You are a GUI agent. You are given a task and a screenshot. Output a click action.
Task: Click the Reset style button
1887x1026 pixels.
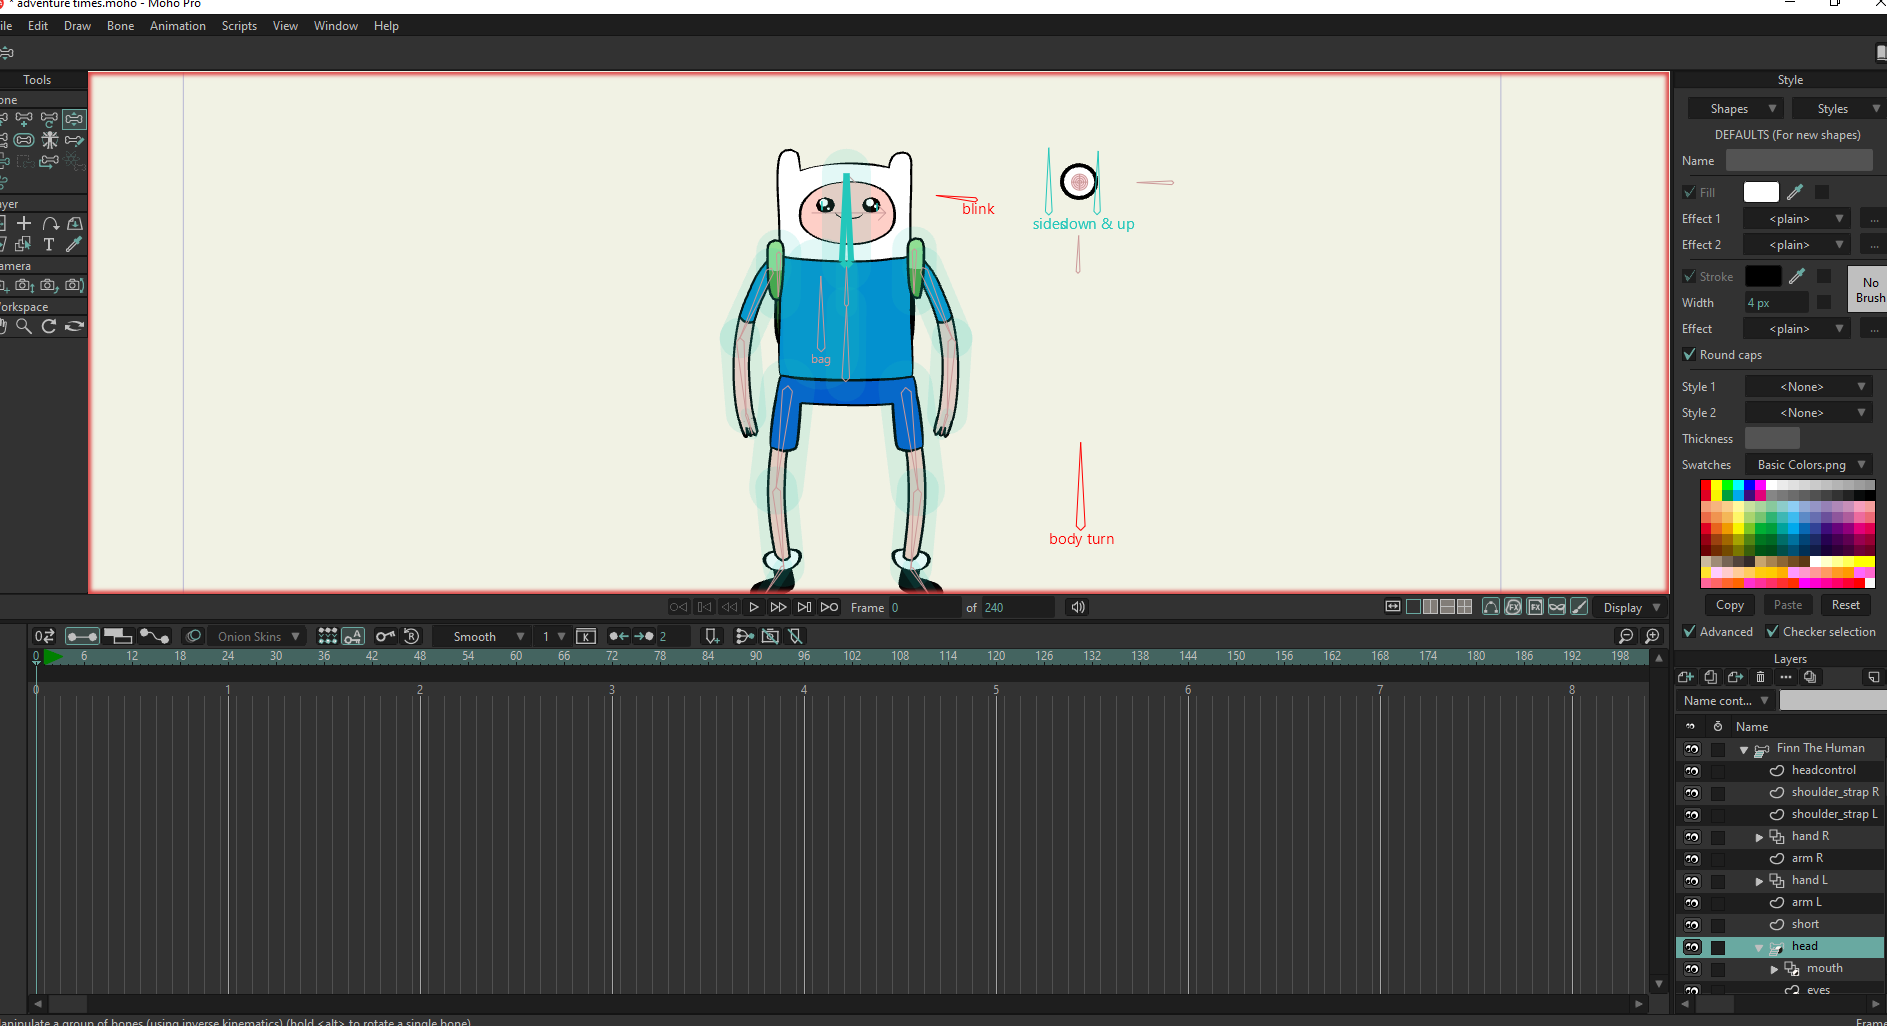[x=1845, y=605]
